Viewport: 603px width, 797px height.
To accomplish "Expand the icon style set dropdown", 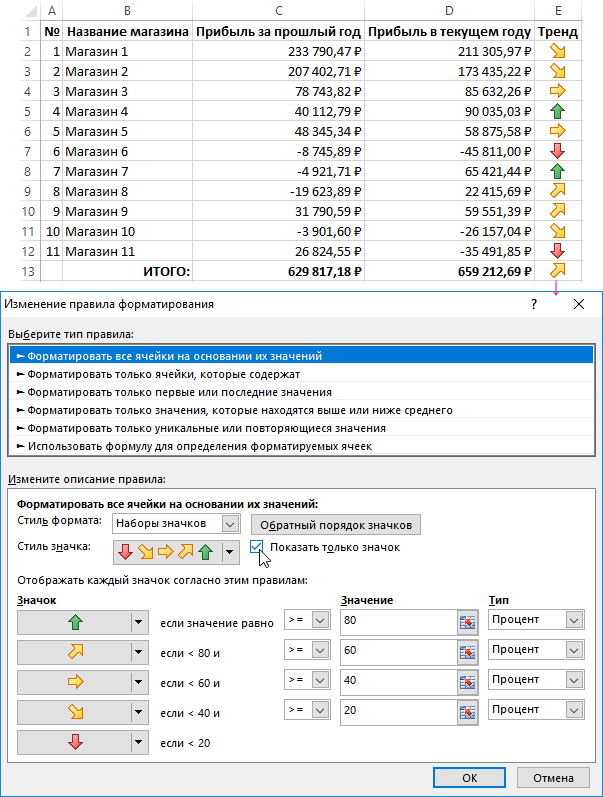I will point(231,551).
